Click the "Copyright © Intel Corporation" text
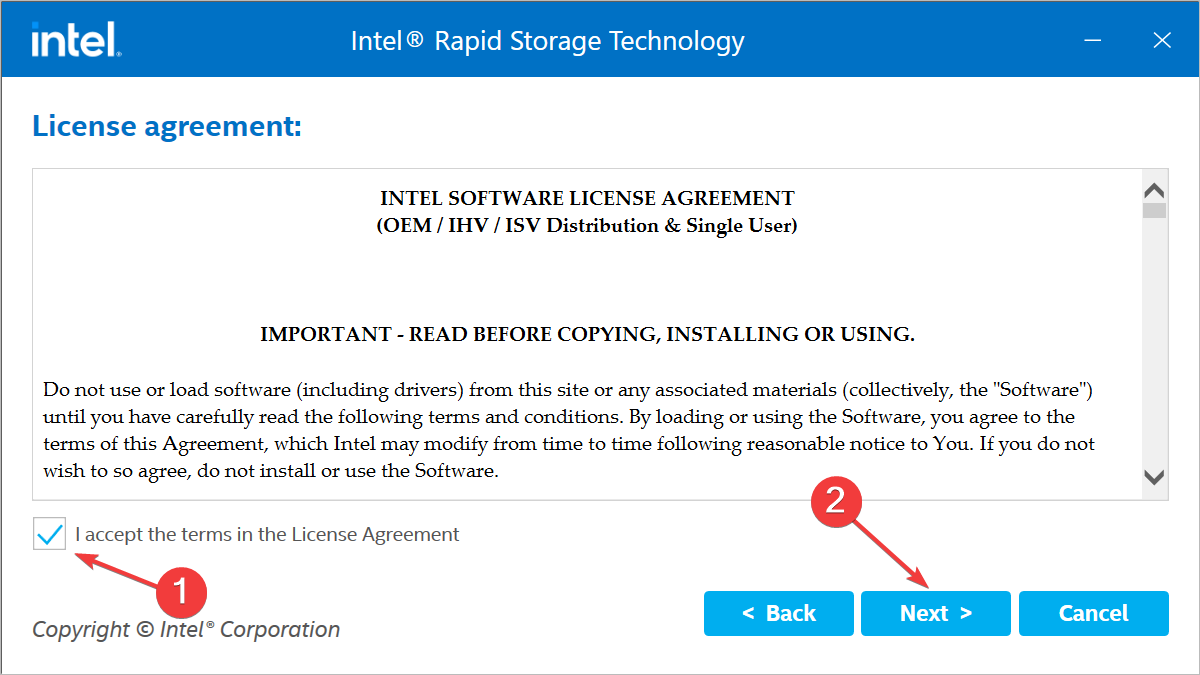This screenshot has width=1200, height=675. coord(186,629)
